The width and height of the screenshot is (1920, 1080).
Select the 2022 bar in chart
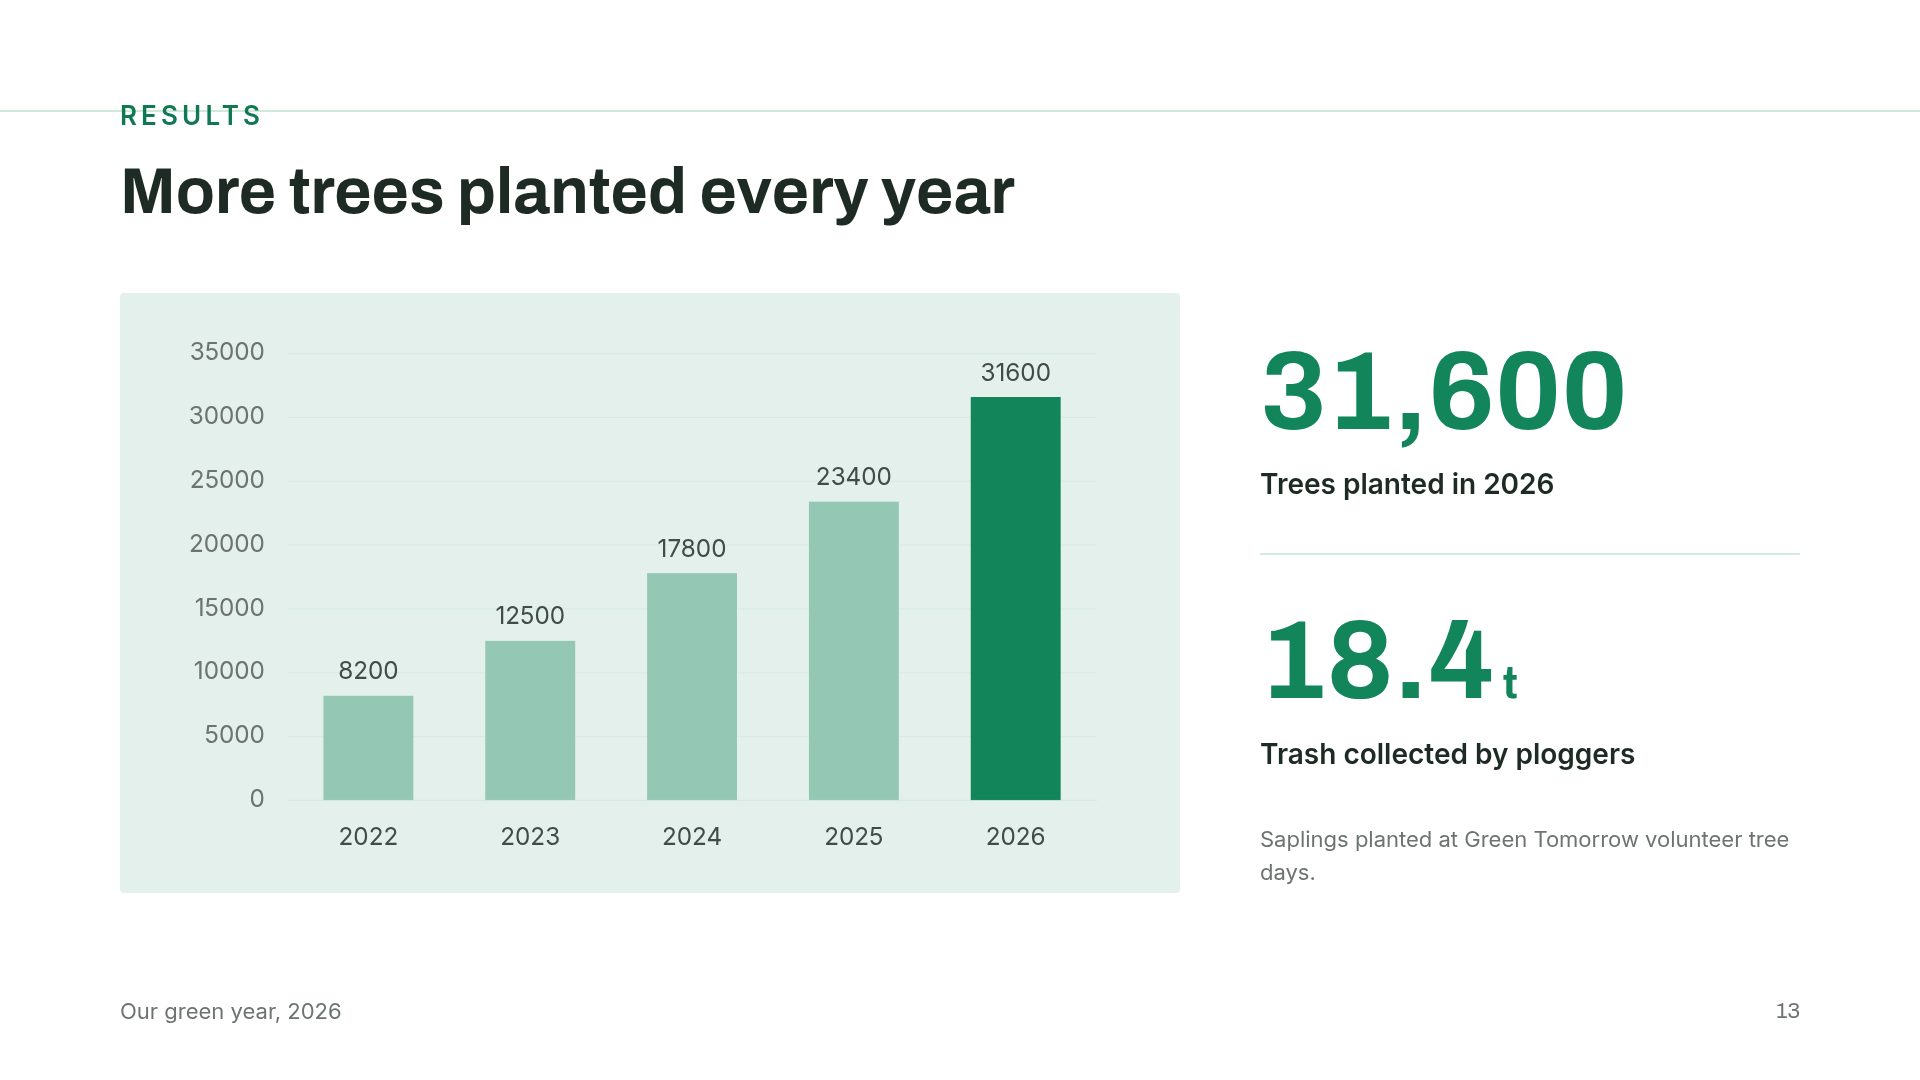(368, 748)
